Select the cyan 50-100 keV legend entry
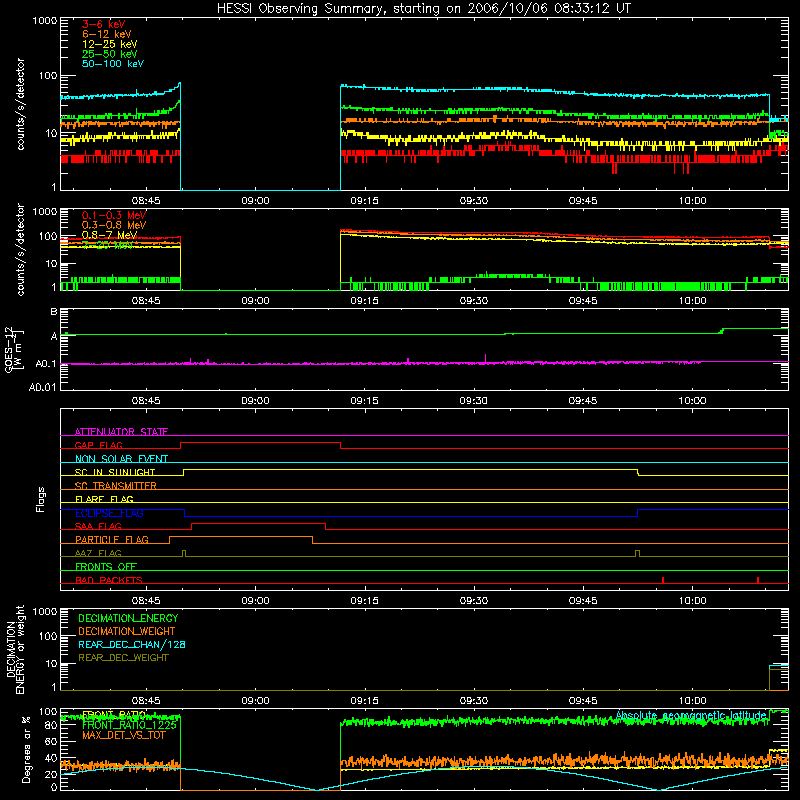The image size is (800, 800). pos(113,64)
